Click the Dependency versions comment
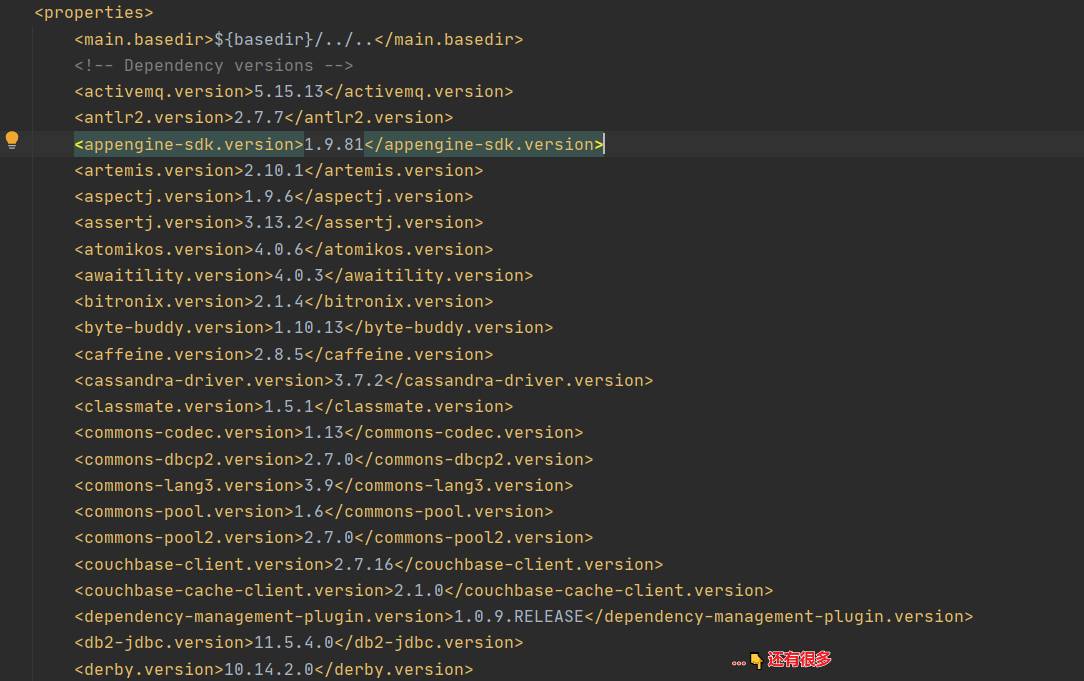Viewport: 1084px width, 681px height. pyautogui.click(x=214, y=66)
